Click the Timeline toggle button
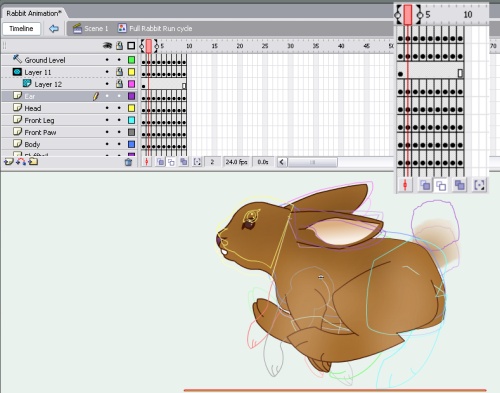500x393 pixels. (22, 29)
